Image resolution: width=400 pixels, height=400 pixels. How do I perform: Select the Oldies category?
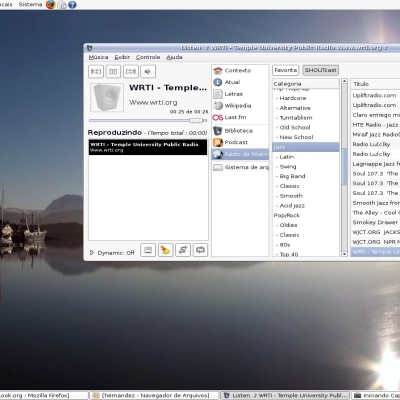(x=306, y=225)
